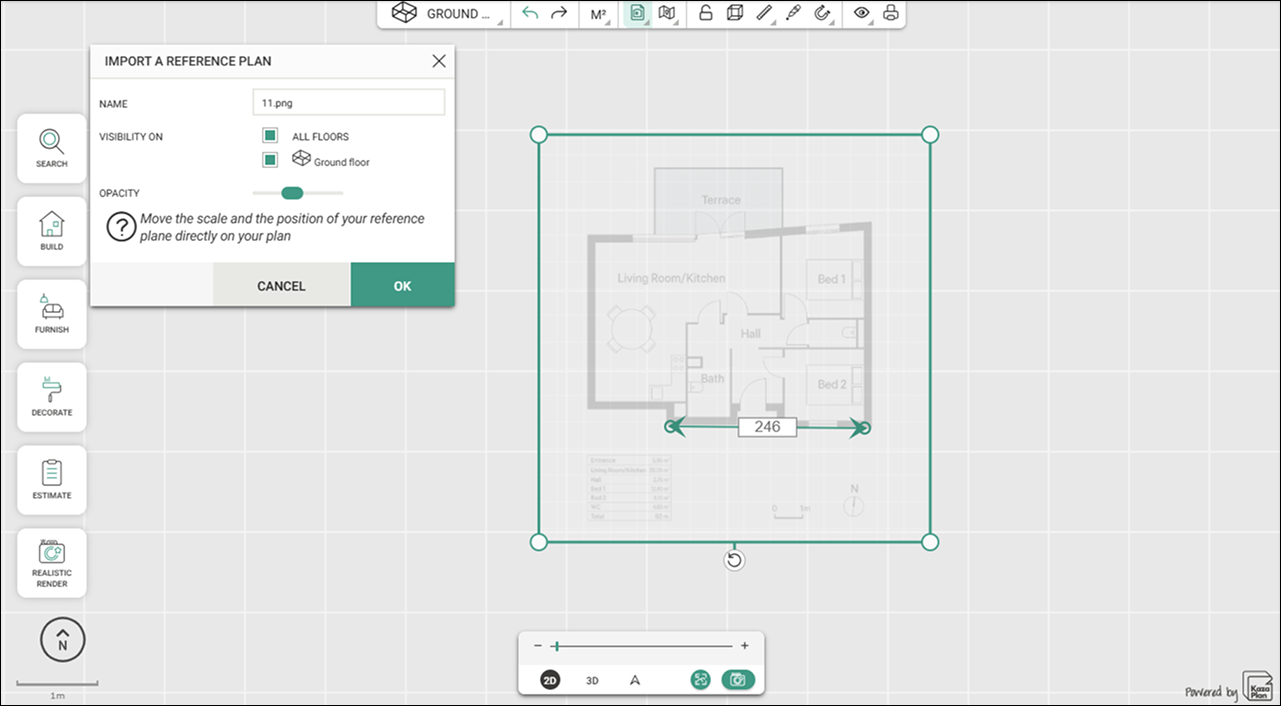Click the bottom-right corner resize handle
Image resolution: width=1281 pixels, height=706 pixels.
[930, 542]
